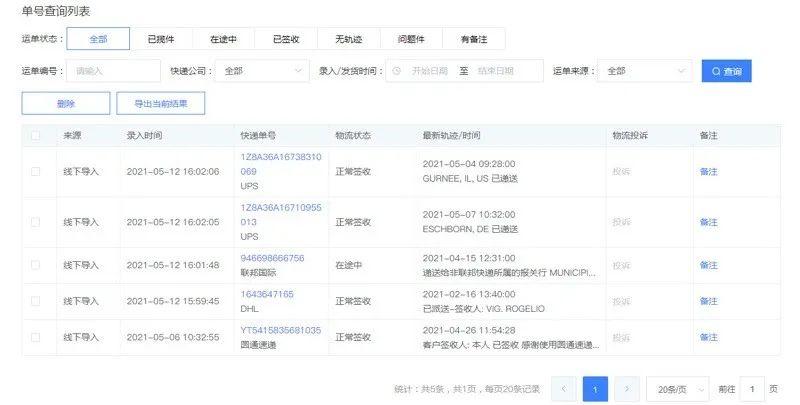This screenshot has height=405, width=800.
Task: Check the row for tracking 1Z8A36A16710955013
Action: 35,222
